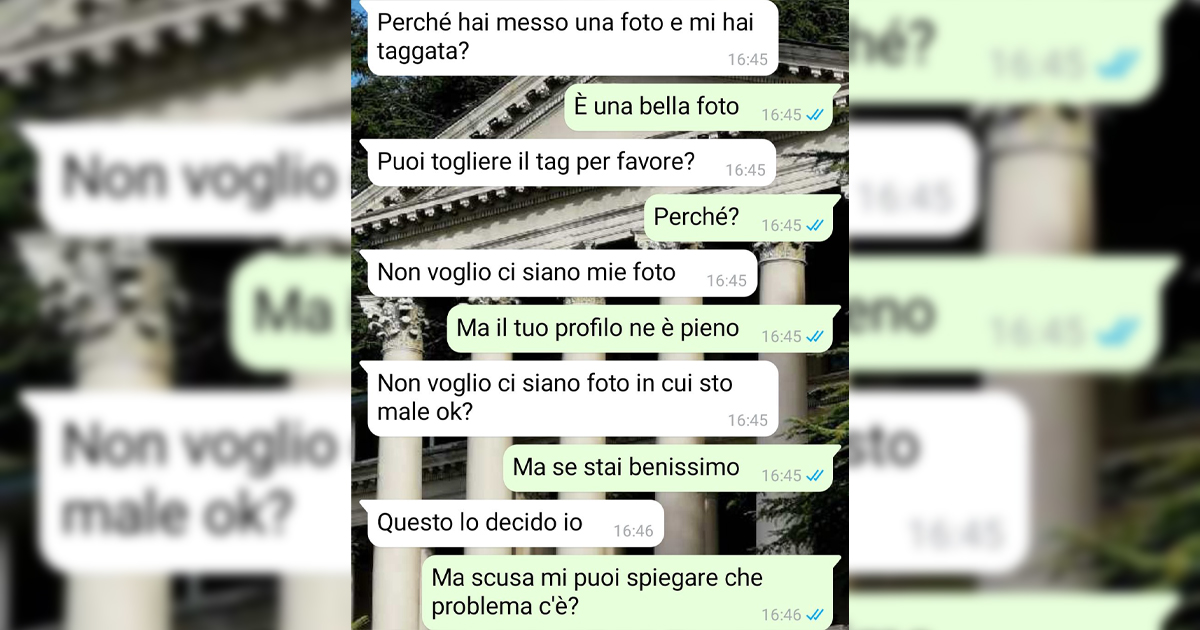
Task: Click blue ticks on "Ma il tuo profilo" message
Action: [x=816, y=337]
